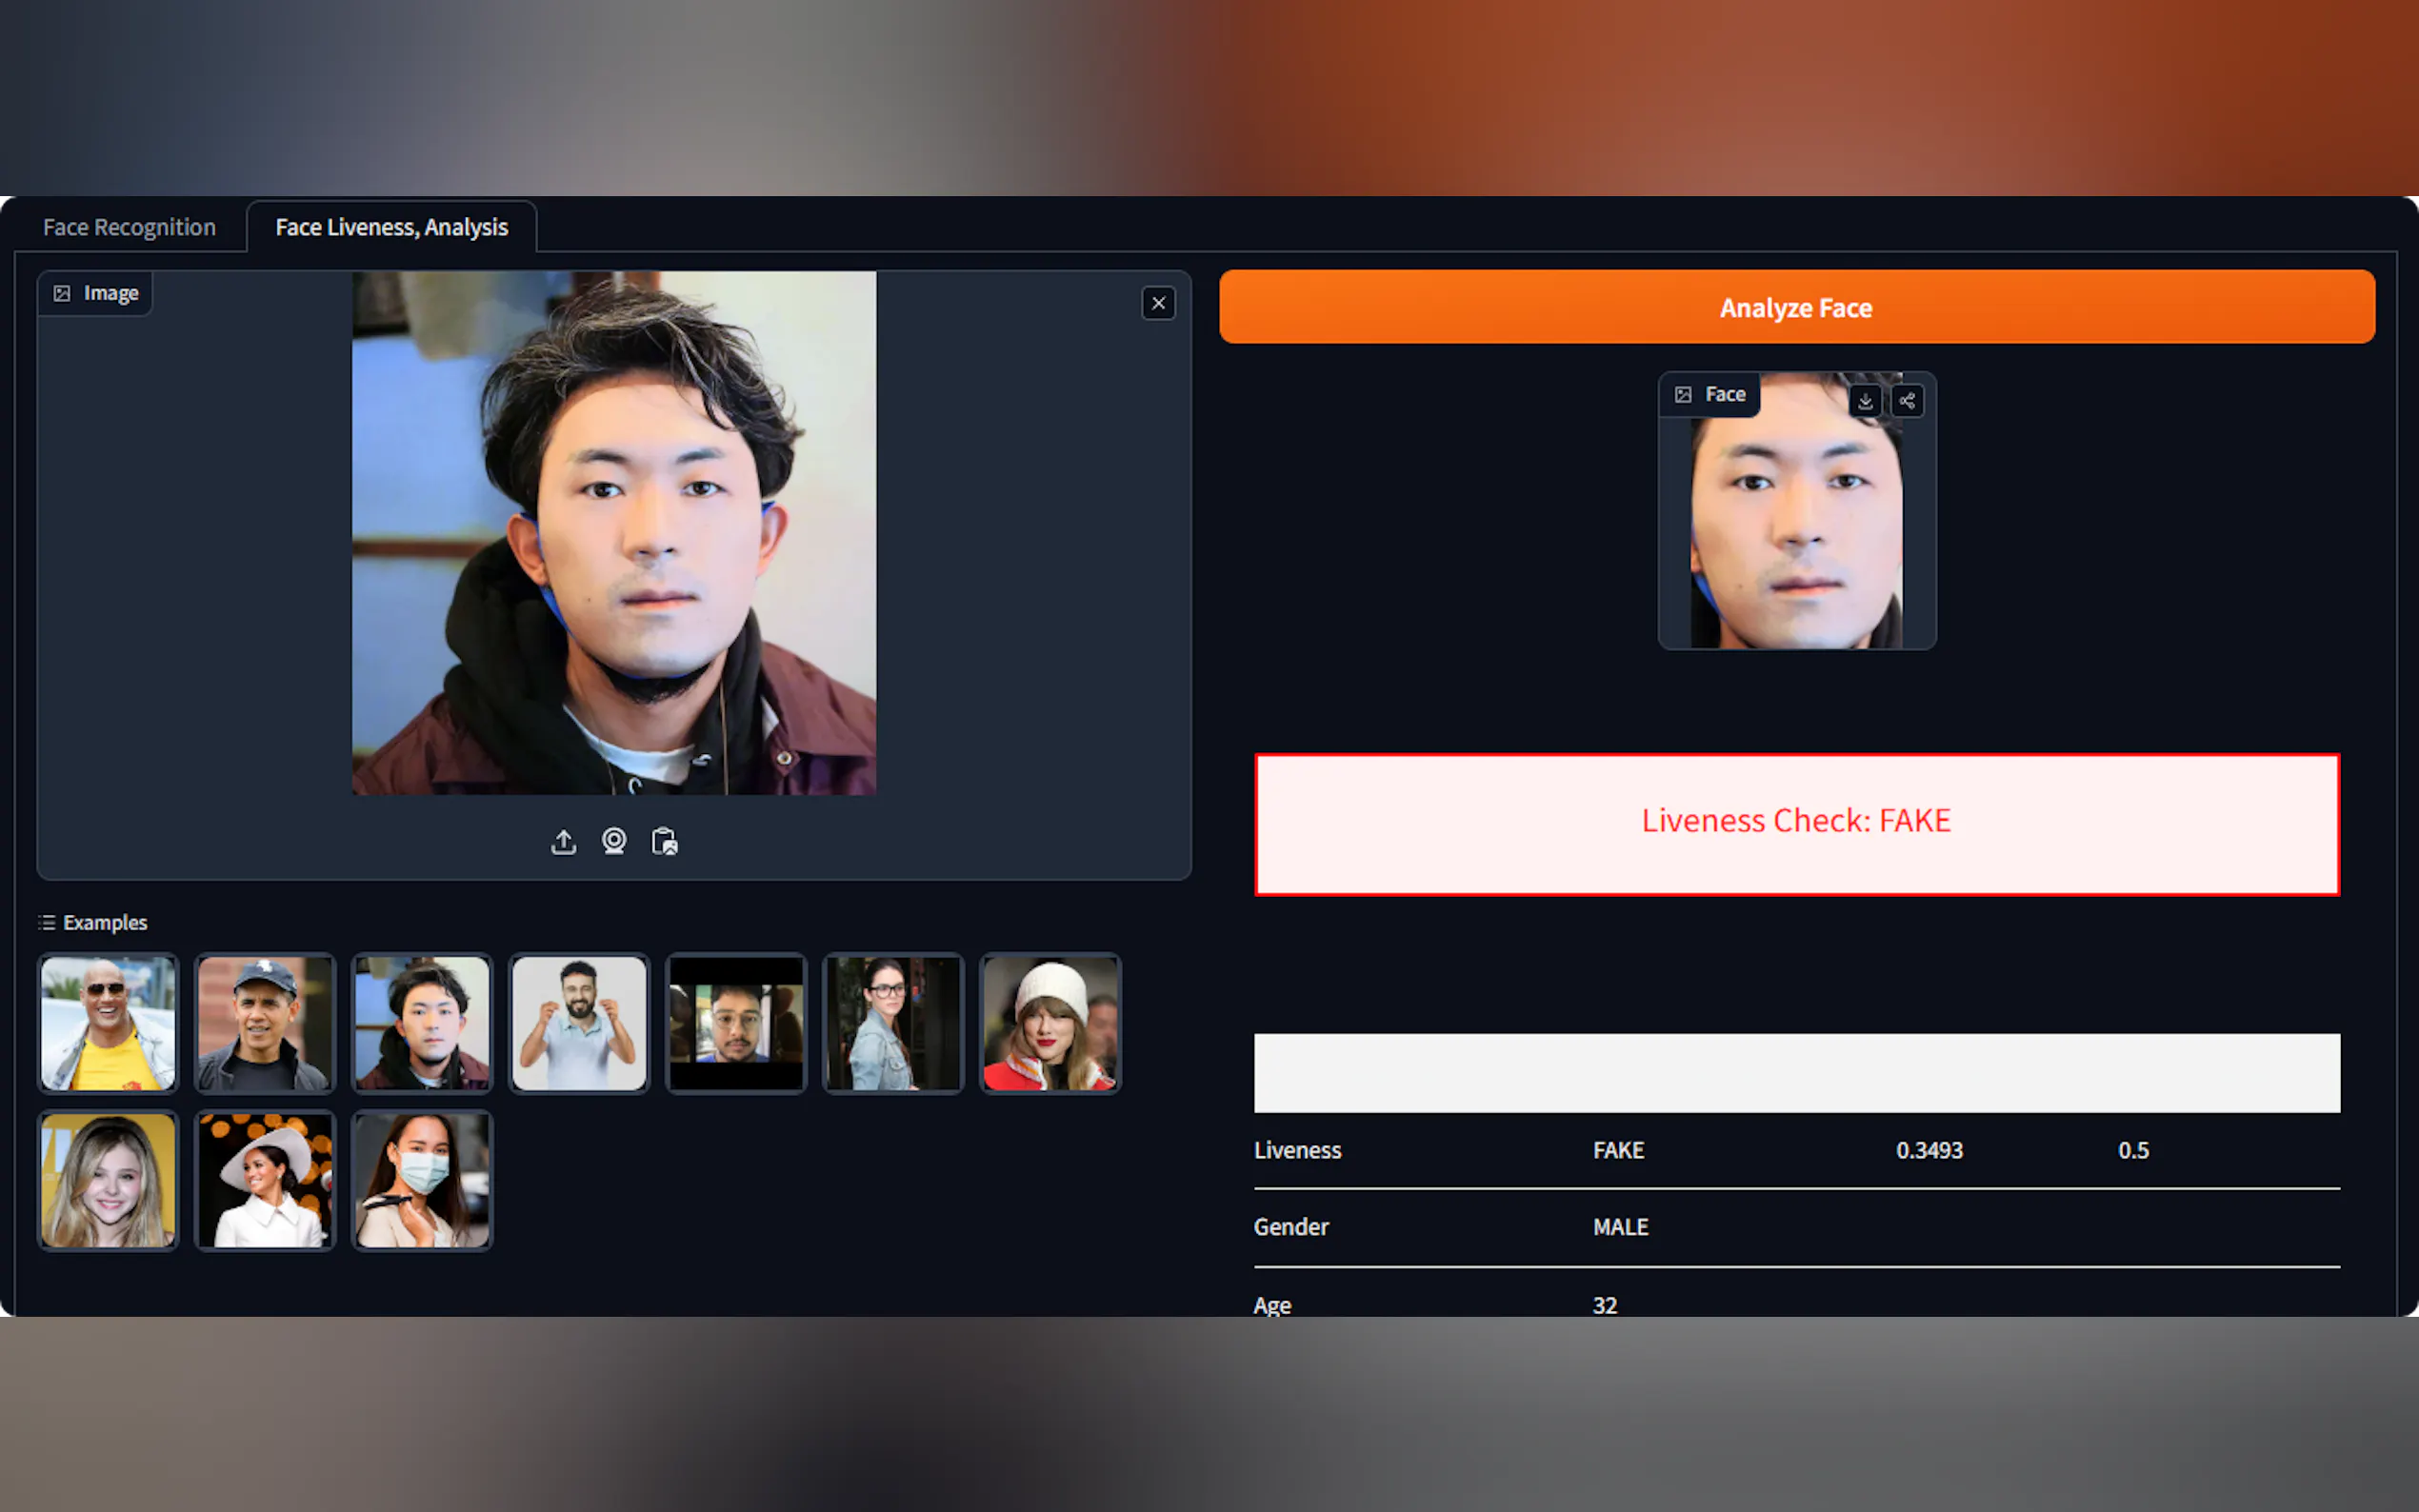Clear the uploaded image with X
The image size is (2419, 1512).
pyautogui.click(x=1158, y=303)
